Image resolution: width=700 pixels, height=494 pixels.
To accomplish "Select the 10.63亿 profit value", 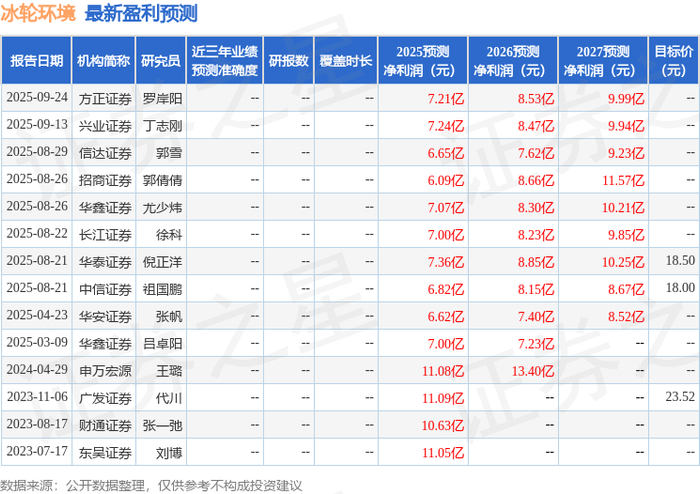I will click(443, 425).
